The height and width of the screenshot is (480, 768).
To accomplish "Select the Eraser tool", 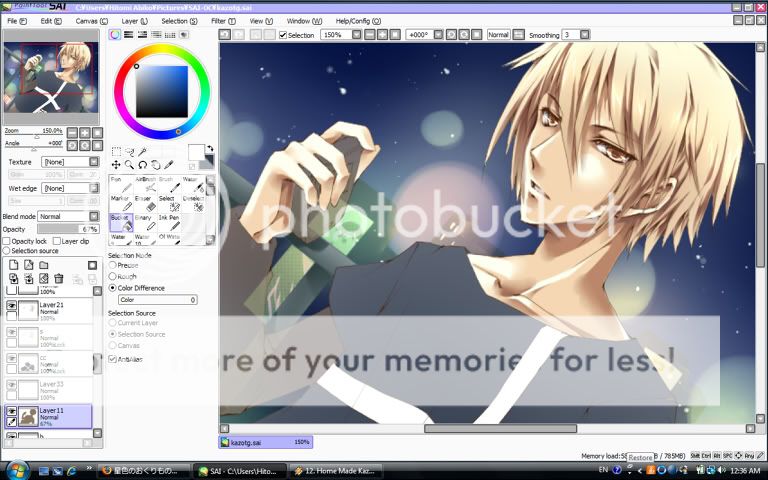I will point(145,204).
